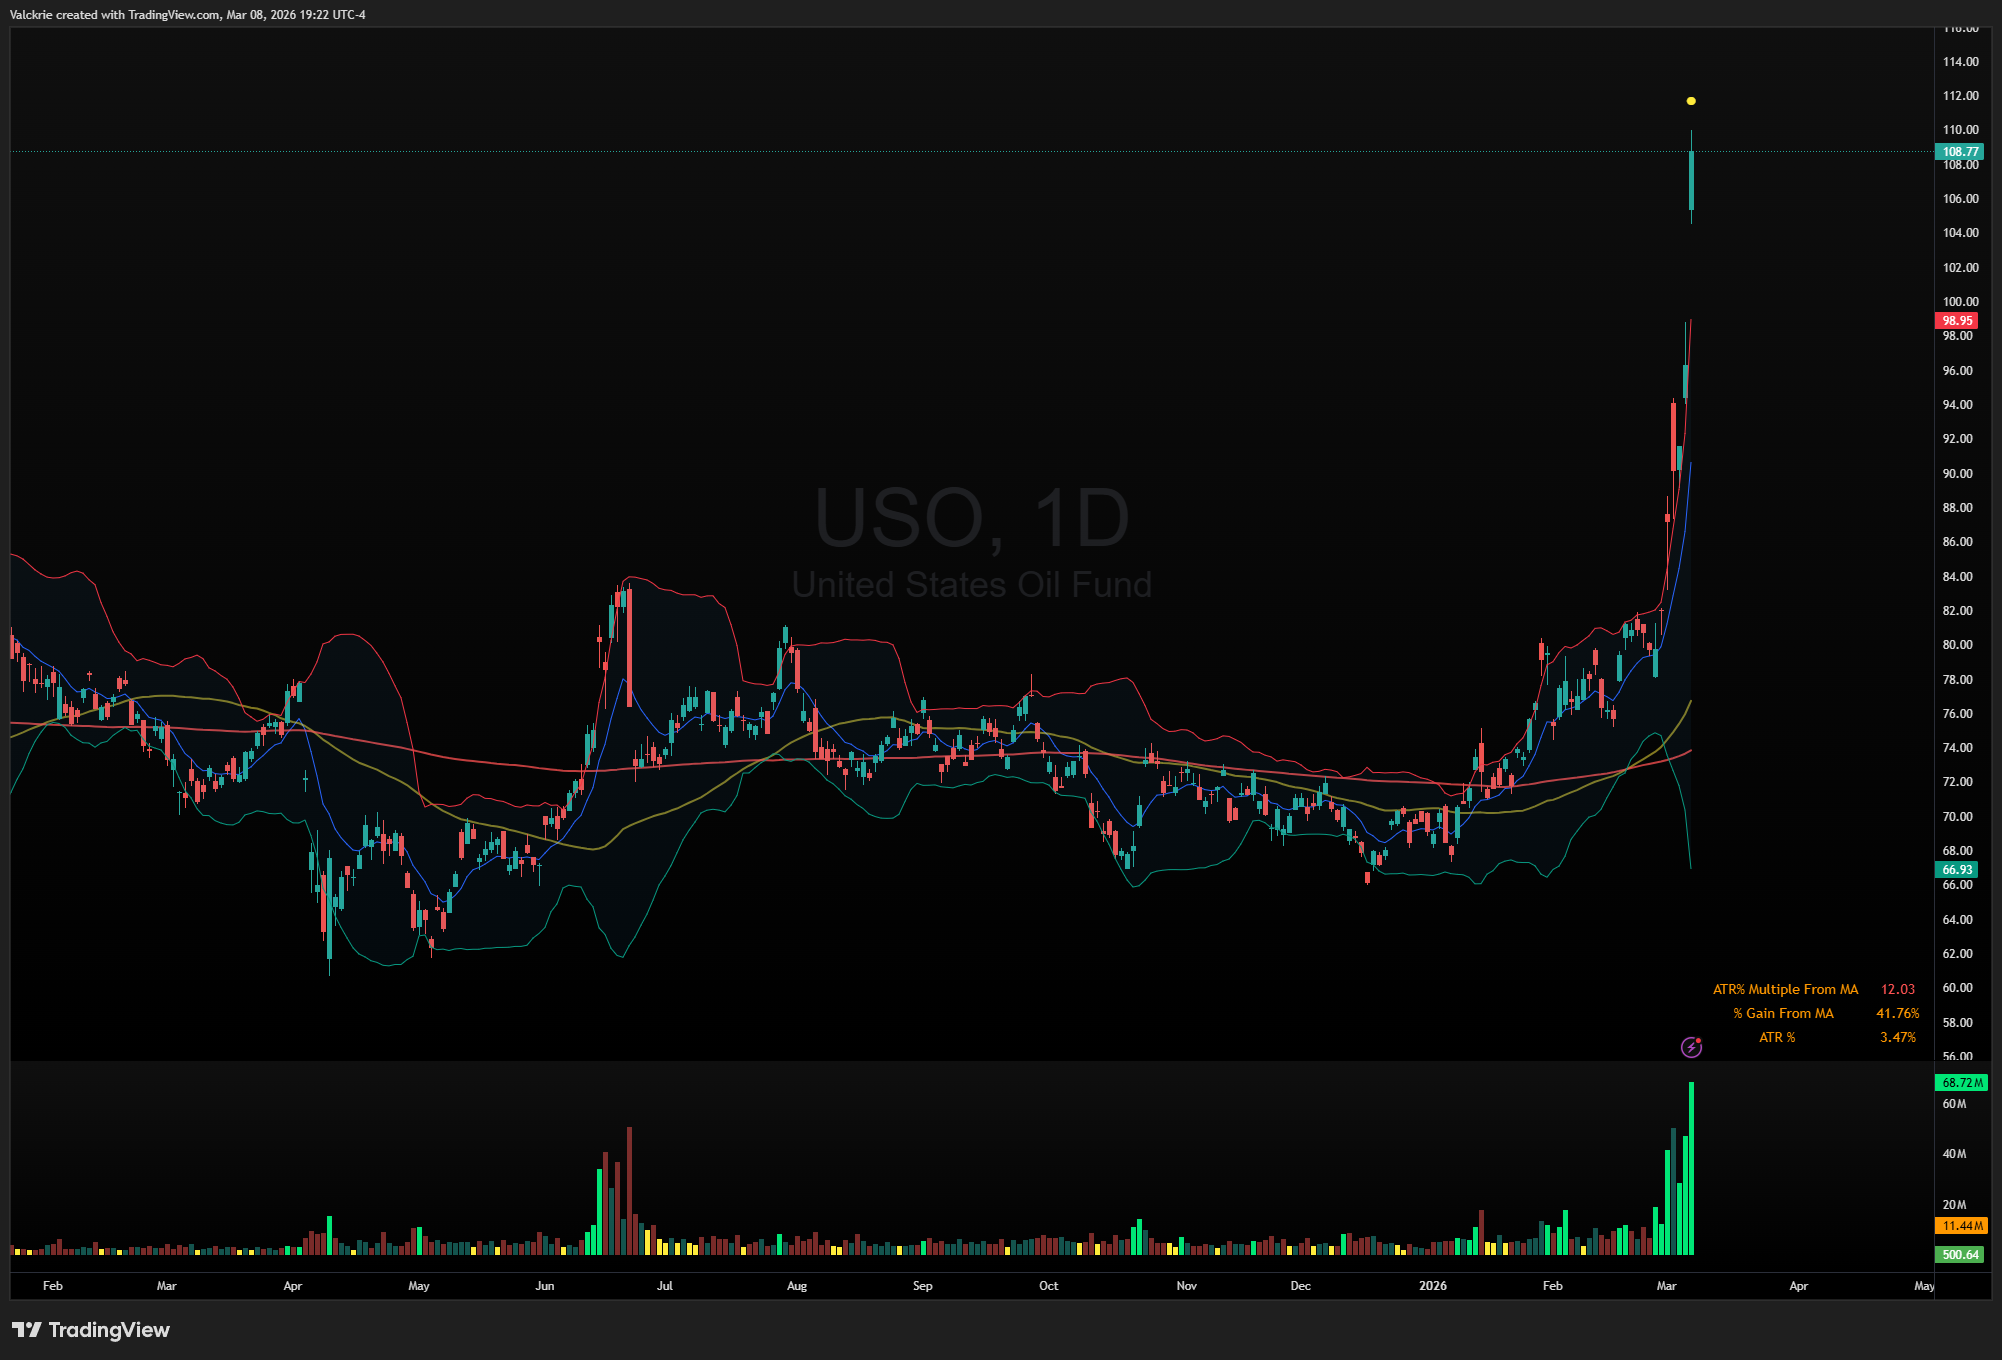The image size is (2002, 1360).
Task: Click the ATR% Multiple From MA row
Action: pos(1785,989)
